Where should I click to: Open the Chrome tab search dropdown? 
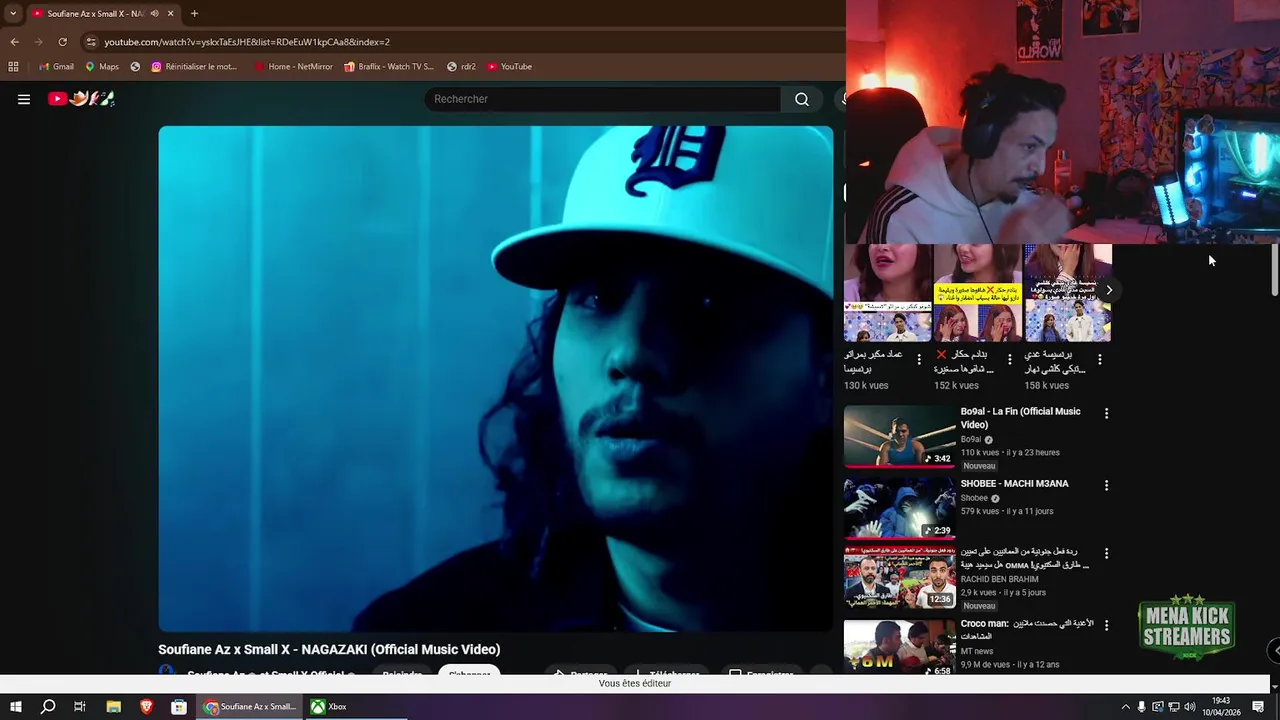coord(13,13)
